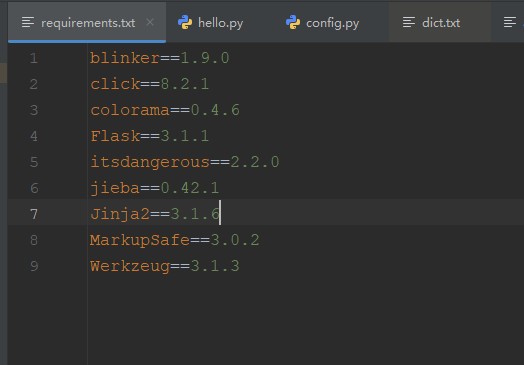Click the Jinja2==3.1.6 line

point(155,214)
